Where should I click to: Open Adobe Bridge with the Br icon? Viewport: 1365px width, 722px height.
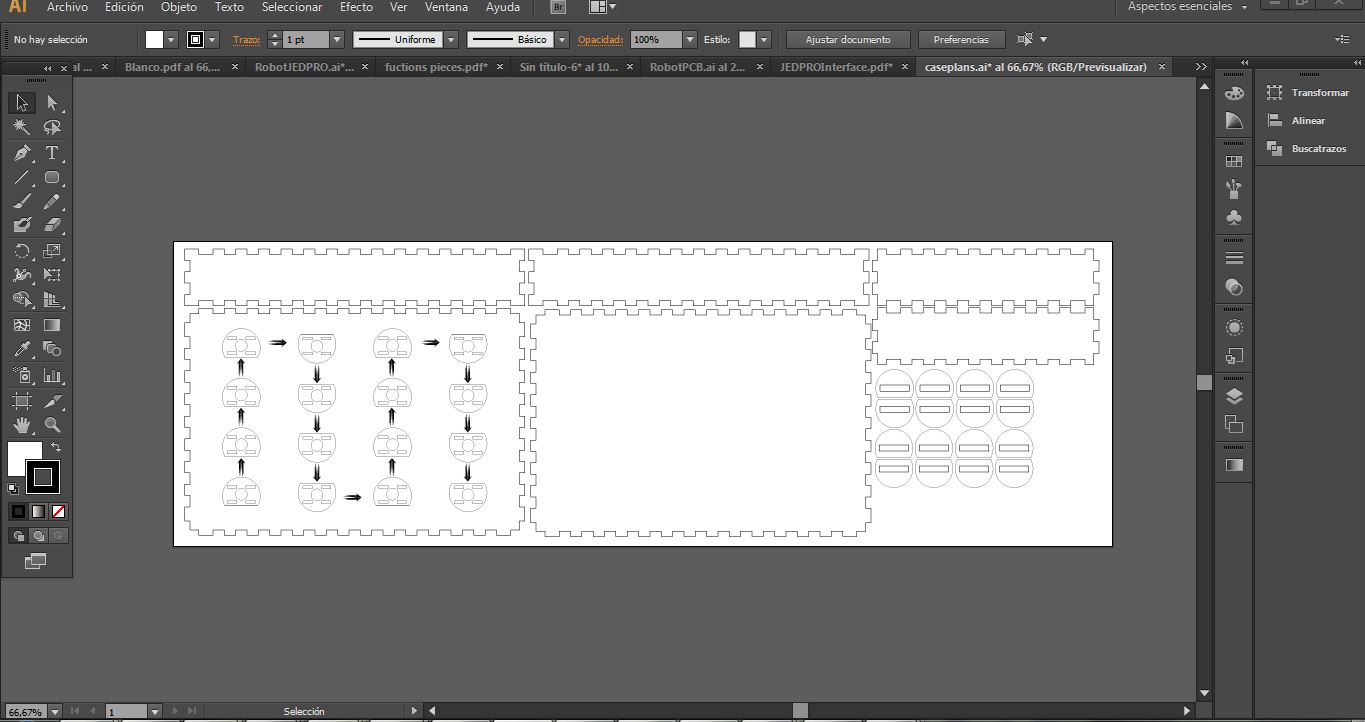coord(558,7)
